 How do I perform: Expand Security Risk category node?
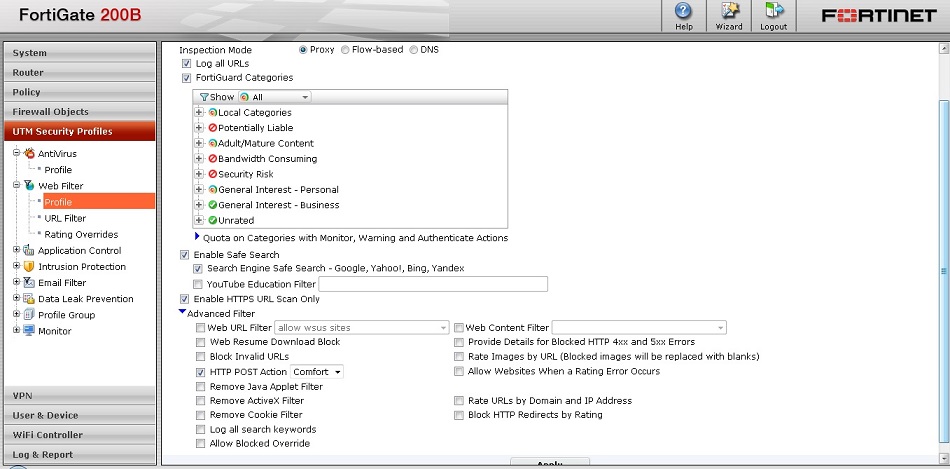(x=199, y=174)
